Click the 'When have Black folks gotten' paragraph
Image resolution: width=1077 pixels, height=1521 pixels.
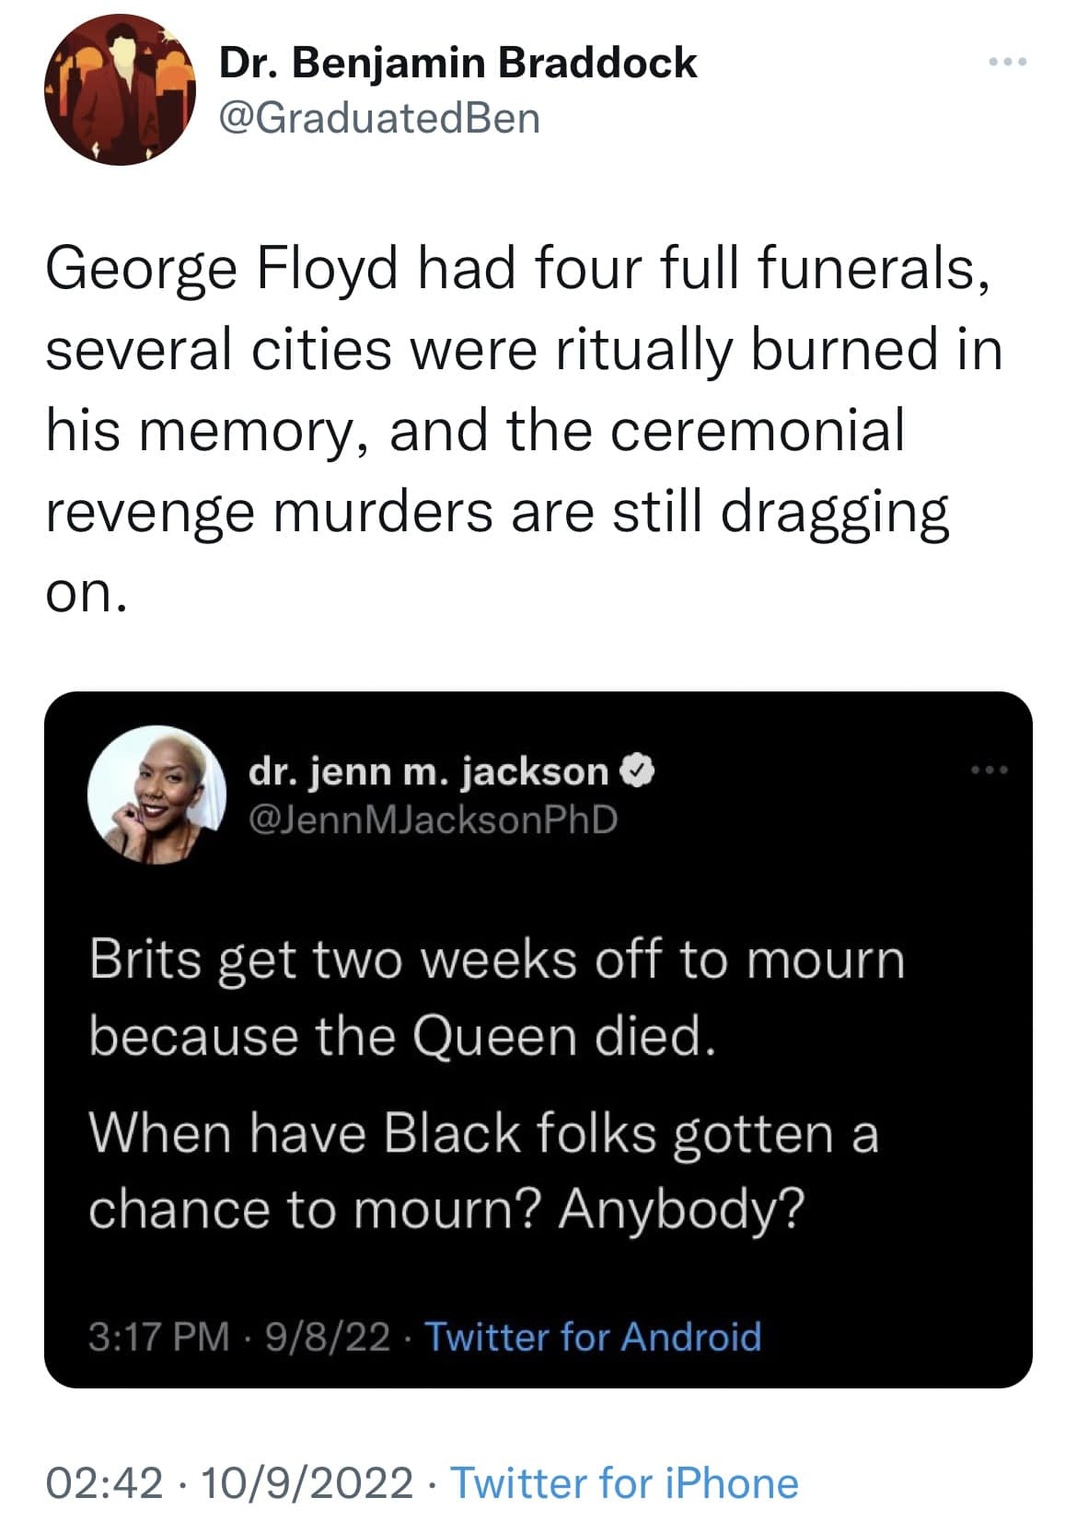[483, 1134]
